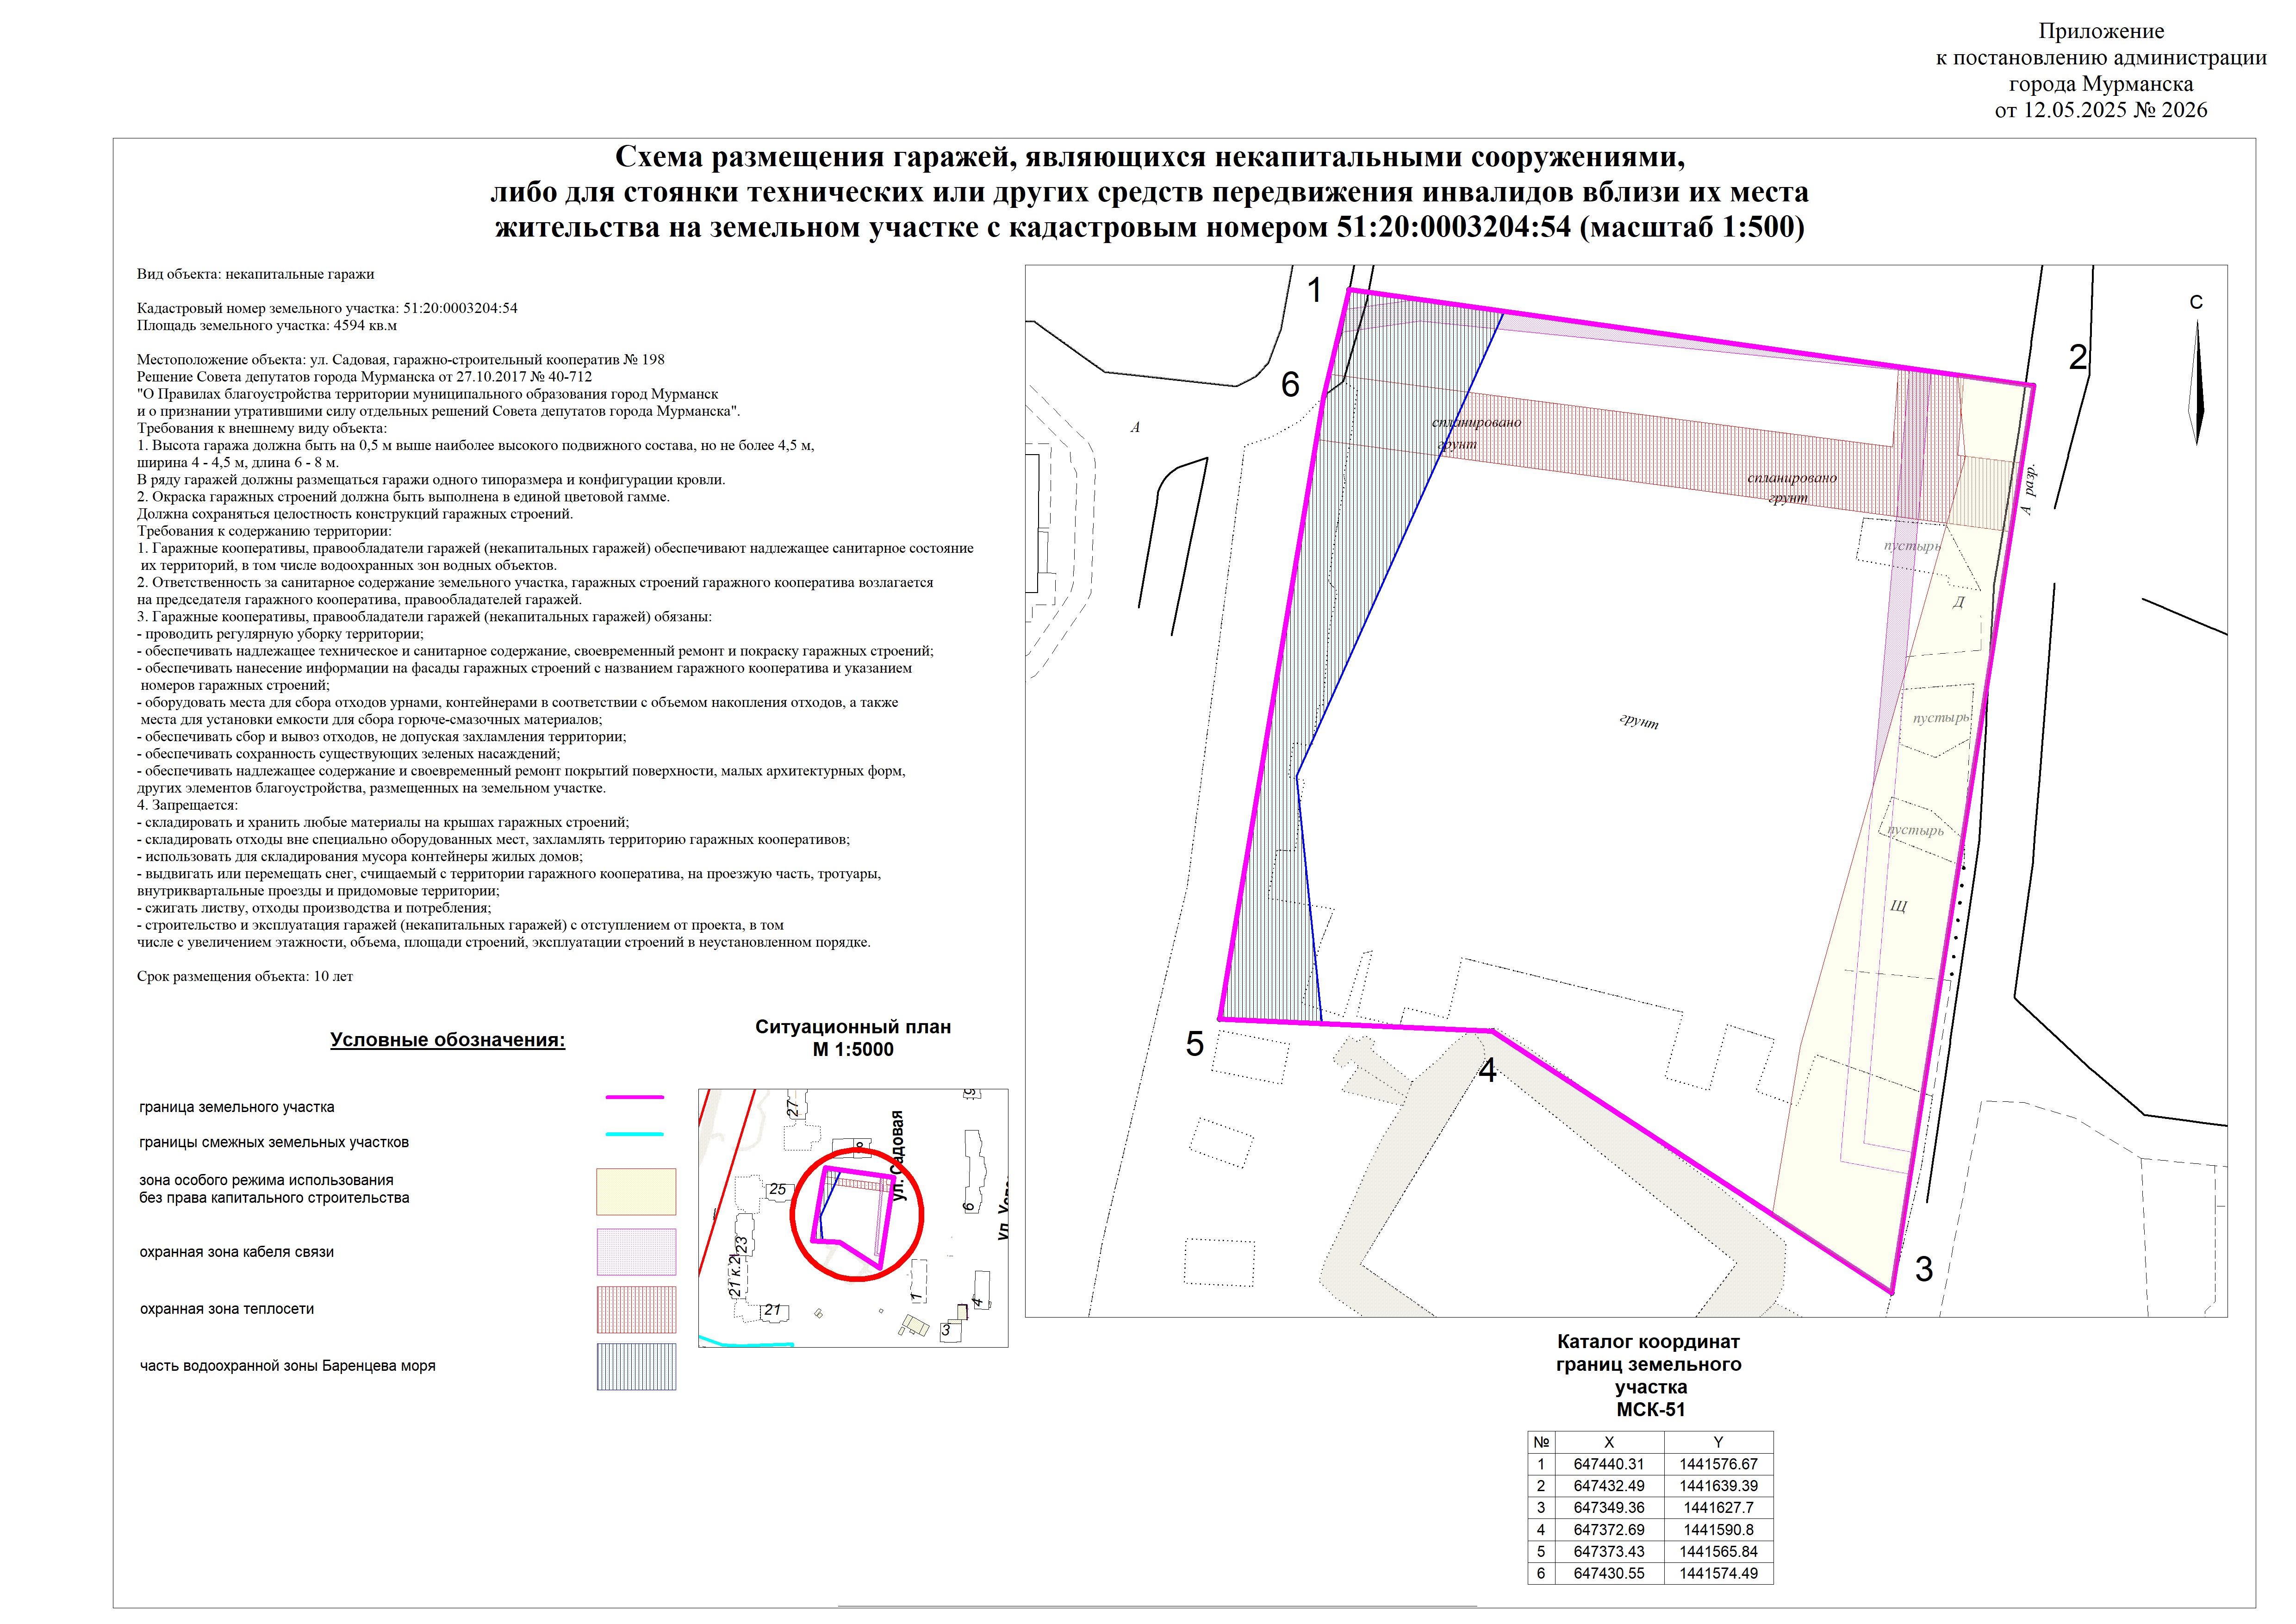
Task: Click boundary point number 5 on the map
Action: (x=1195, y=1044)
